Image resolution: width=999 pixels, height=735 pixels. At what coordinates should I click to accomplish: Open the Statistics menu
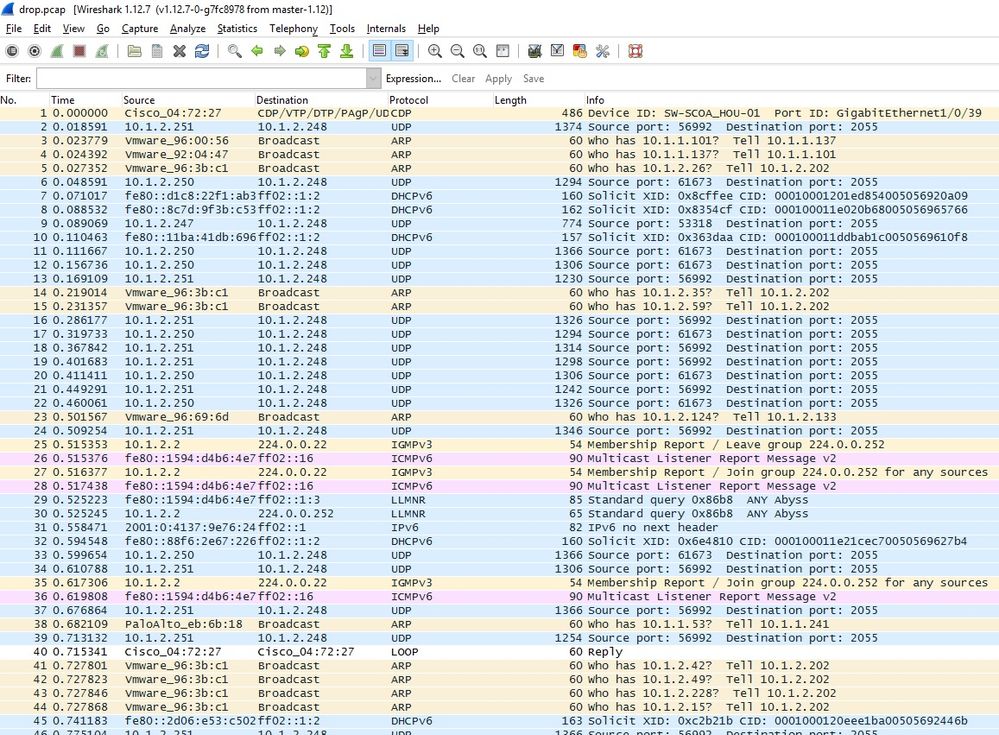(237, 29)
